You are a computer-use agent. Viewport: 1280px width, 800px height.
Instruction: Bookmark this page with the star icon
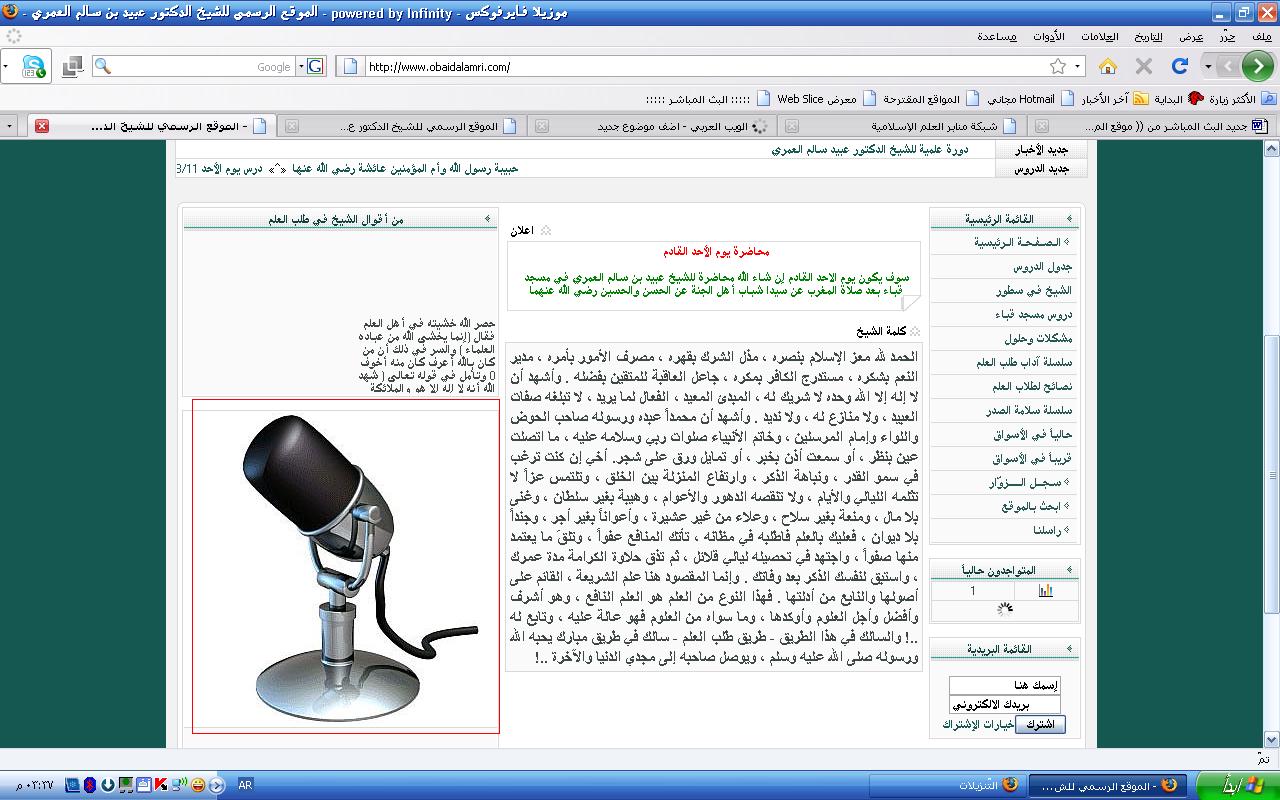1057,67
